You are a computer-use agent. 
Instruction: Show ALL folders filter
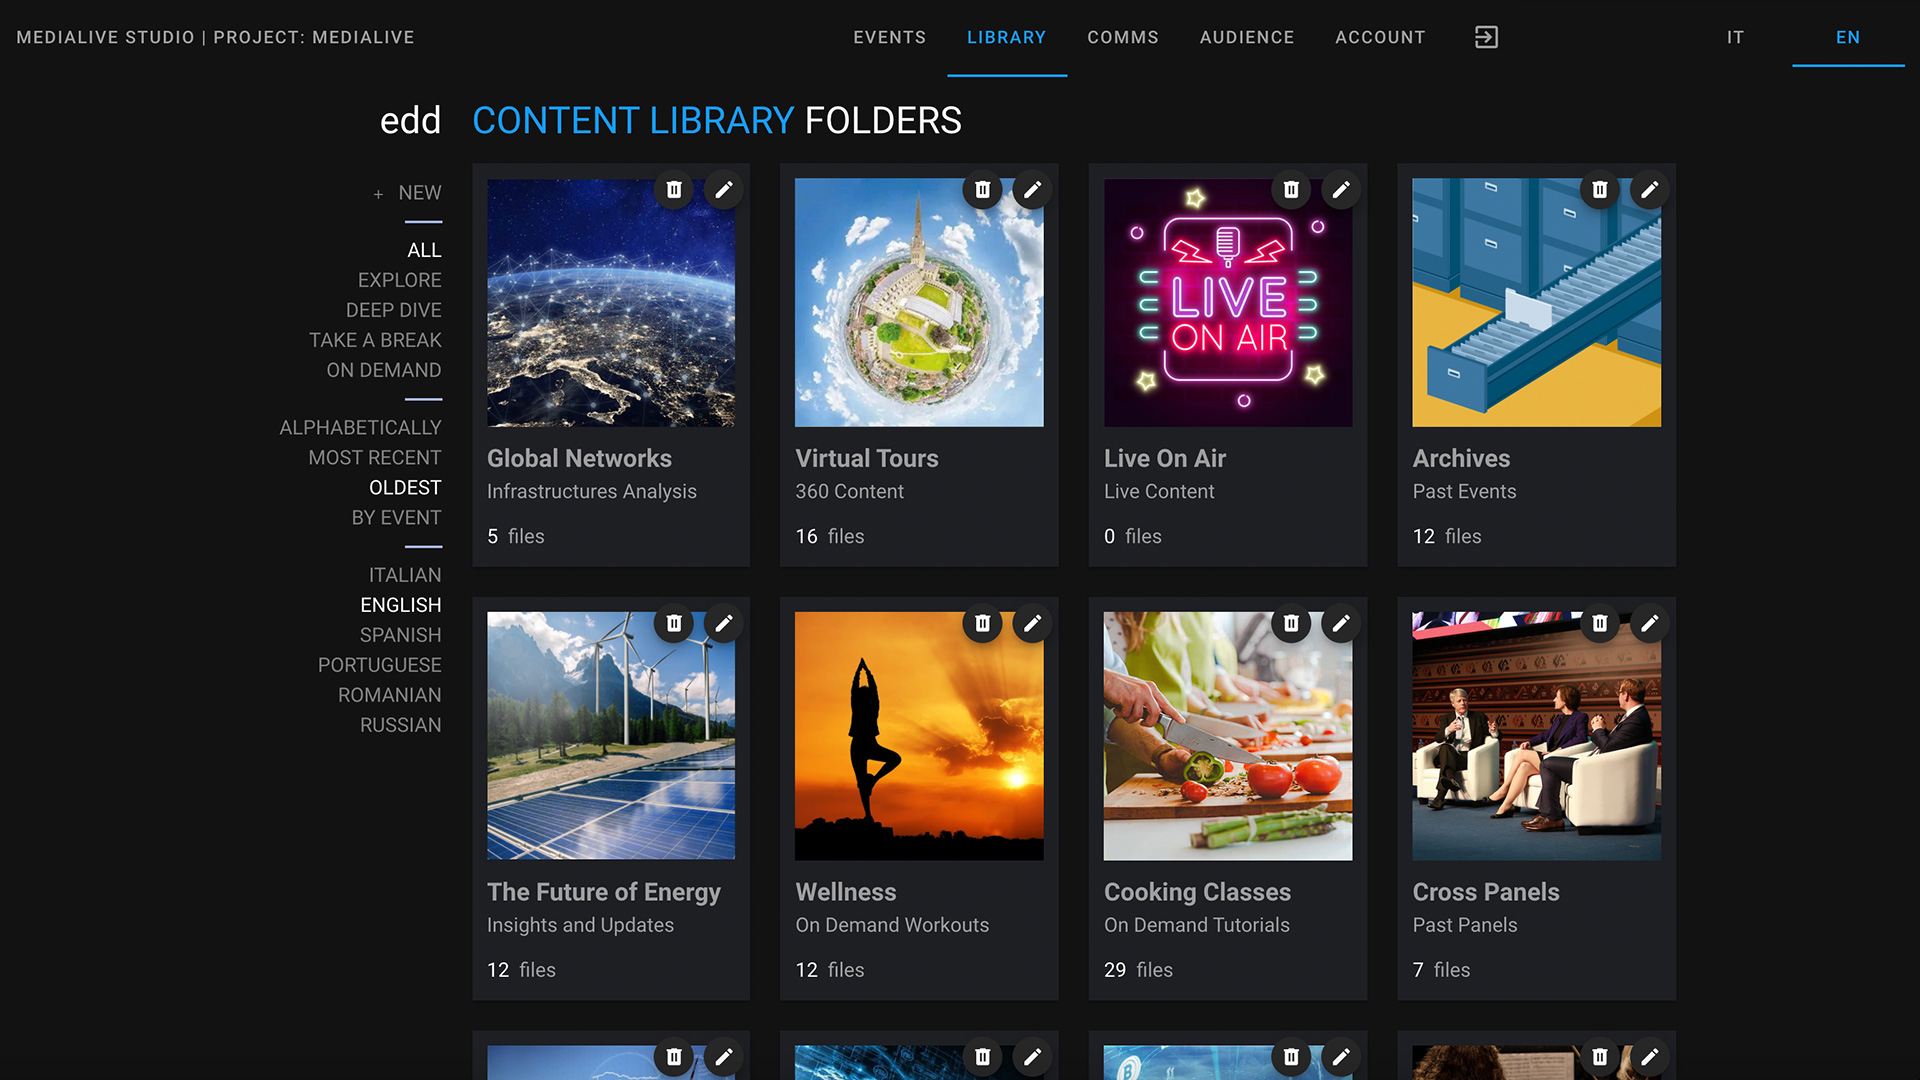[424, 250]
